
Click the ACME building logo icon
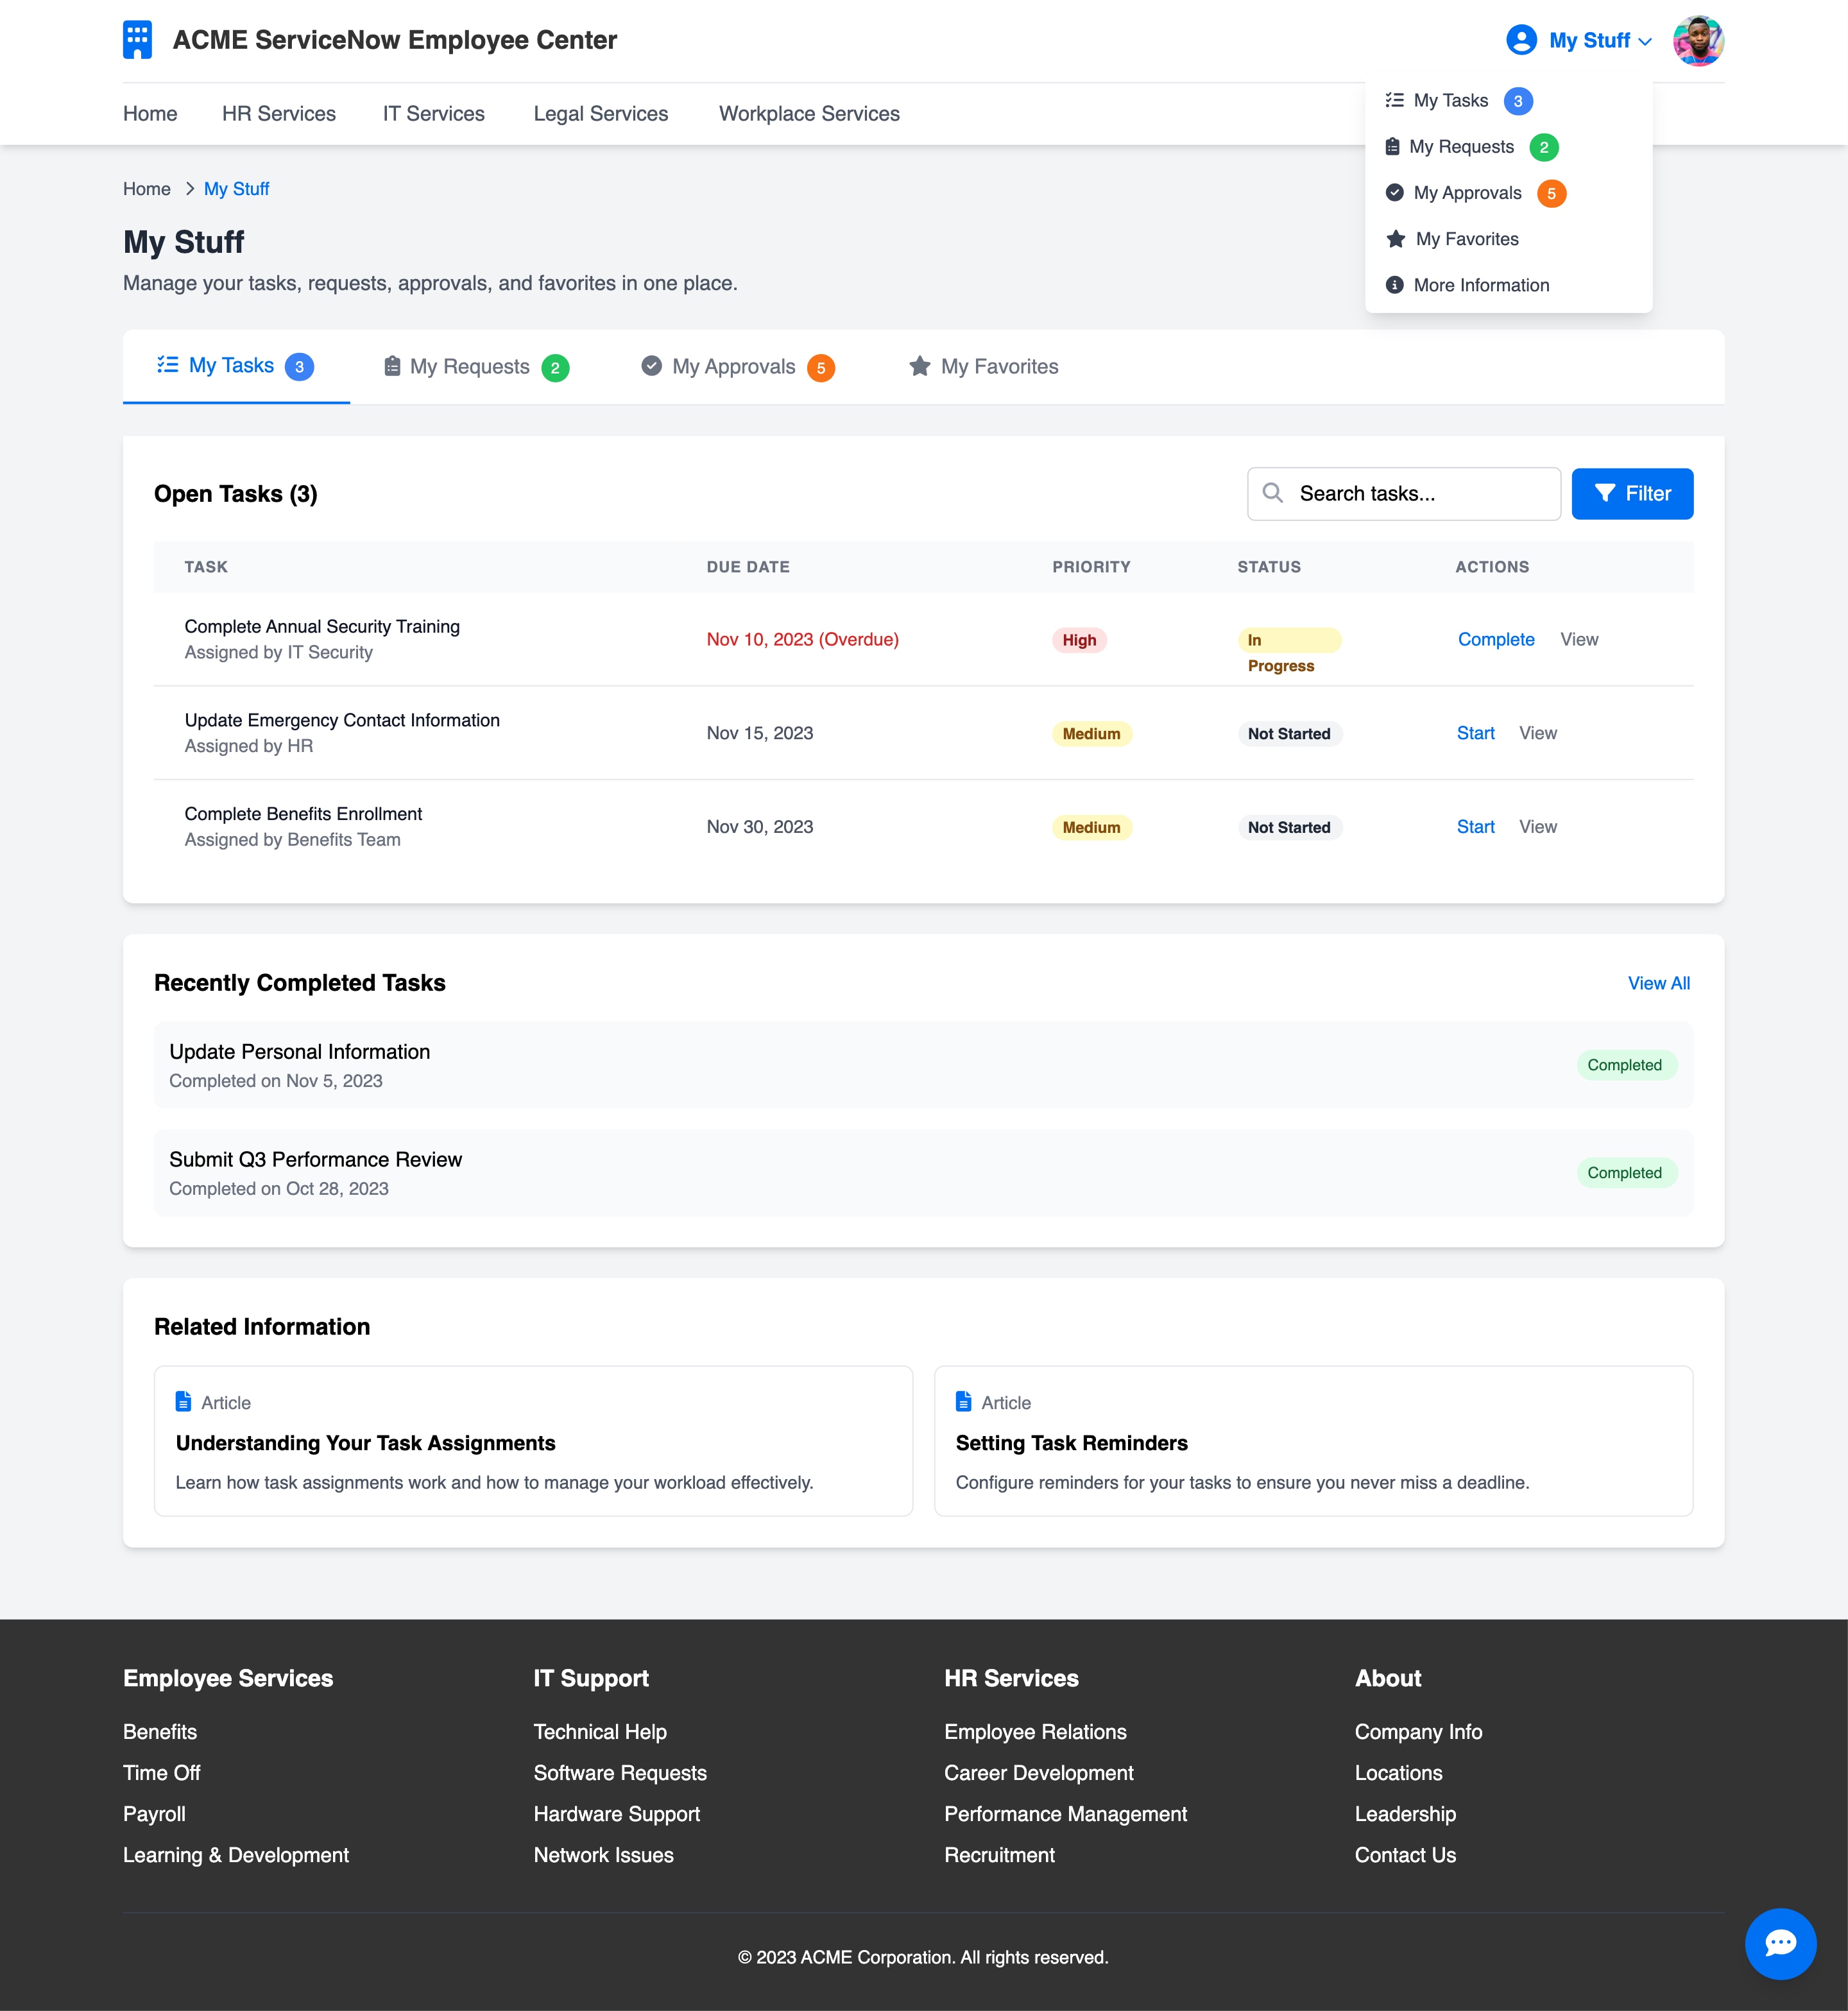(x=138, y=39)
